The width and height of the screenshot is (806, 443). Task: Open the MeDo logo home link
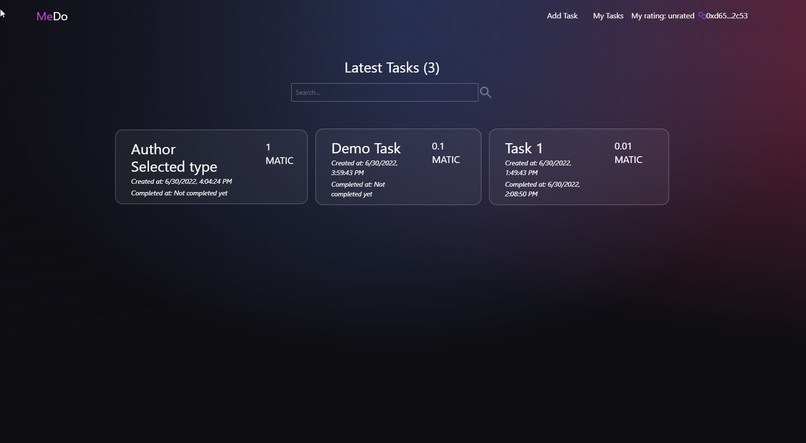52,16
